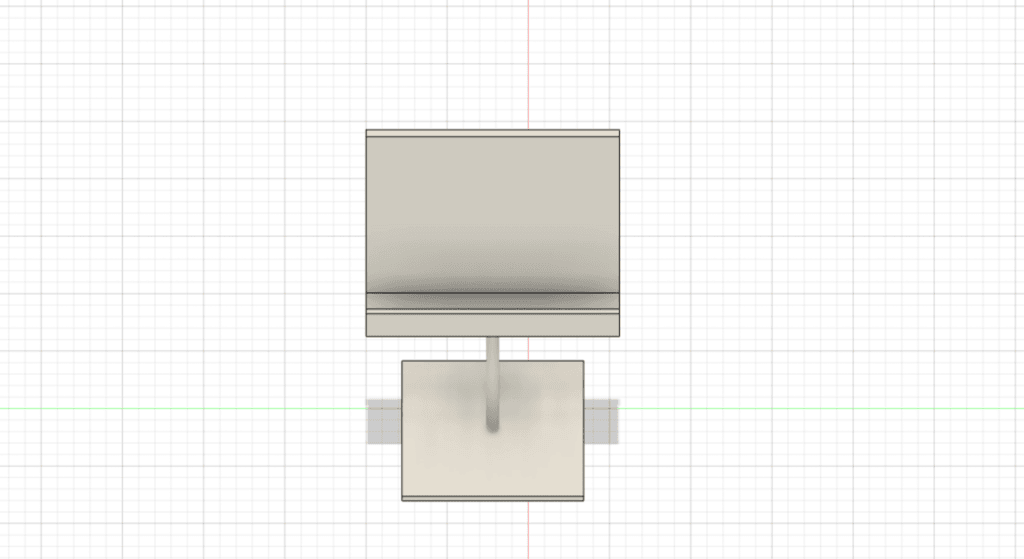Select the gray tab left of lower block
This screenshot has height=559, width=1024.
tap(383, 421)
